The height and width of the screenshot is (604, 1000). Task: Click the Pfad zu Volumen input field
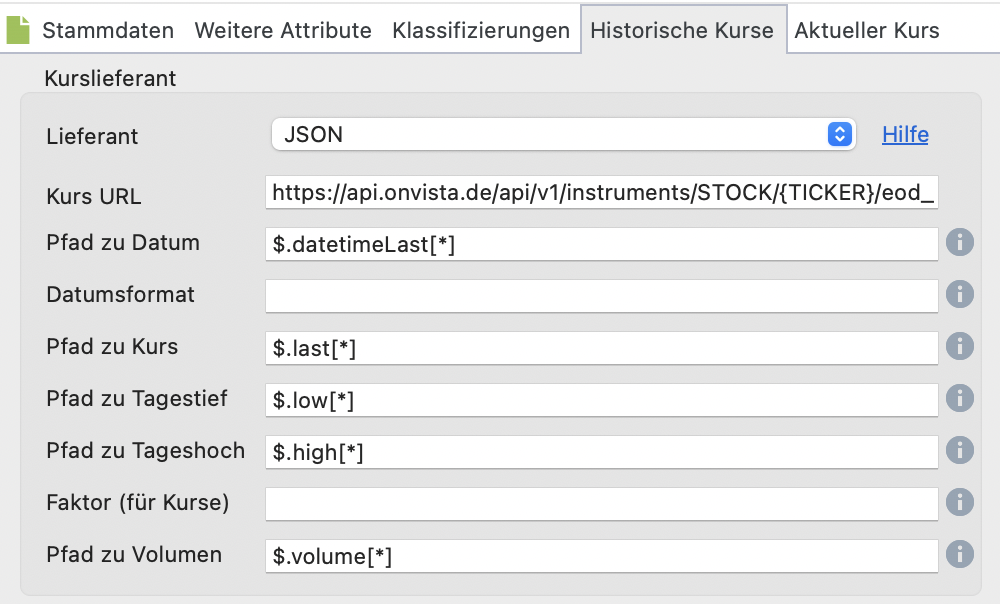coord(601,555)
